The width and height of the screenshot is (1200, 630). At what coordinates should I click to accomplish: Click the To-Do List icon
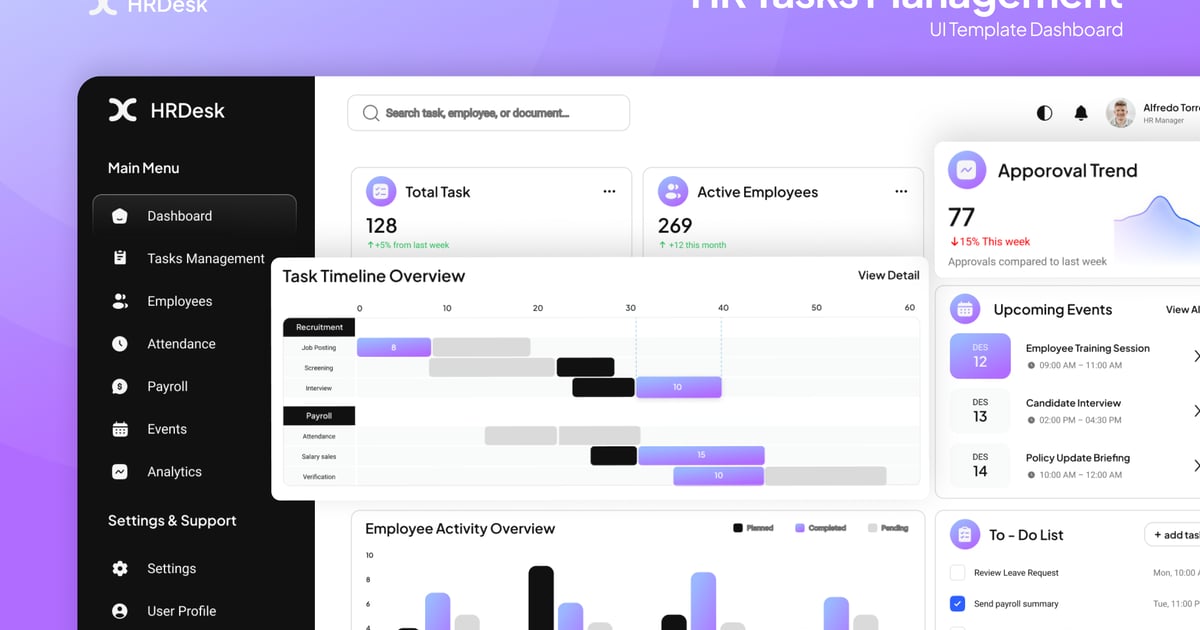click(x=965, y=534)
